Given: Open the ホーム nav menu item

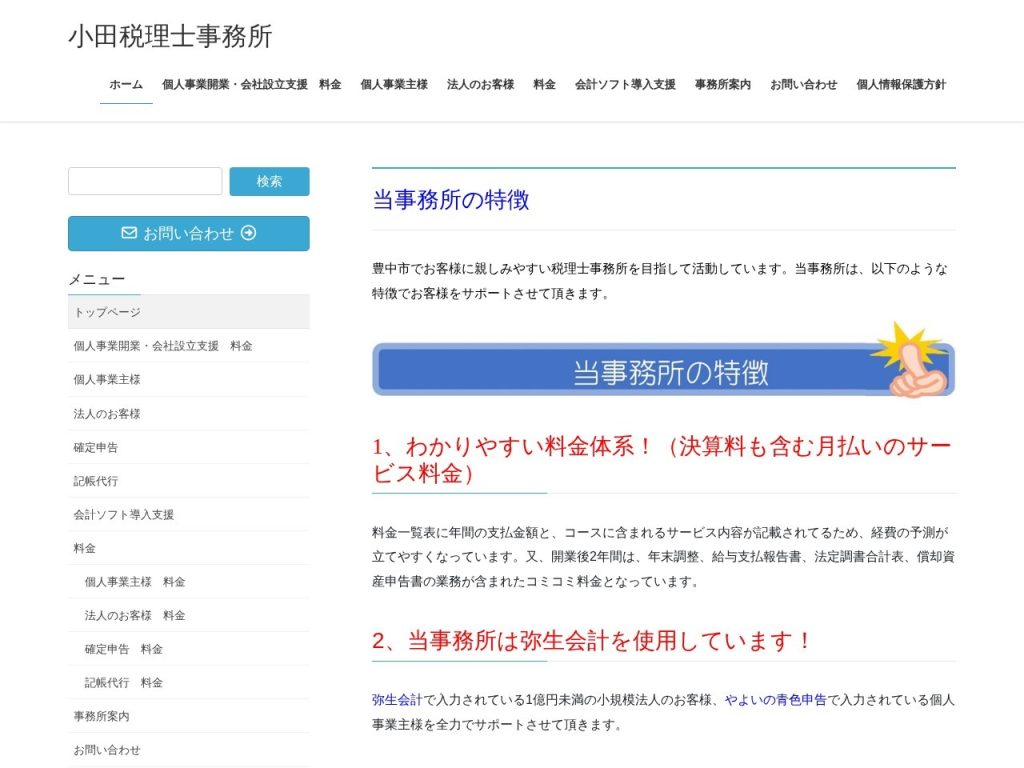Looking at the screenshot, I should point(126,84).
